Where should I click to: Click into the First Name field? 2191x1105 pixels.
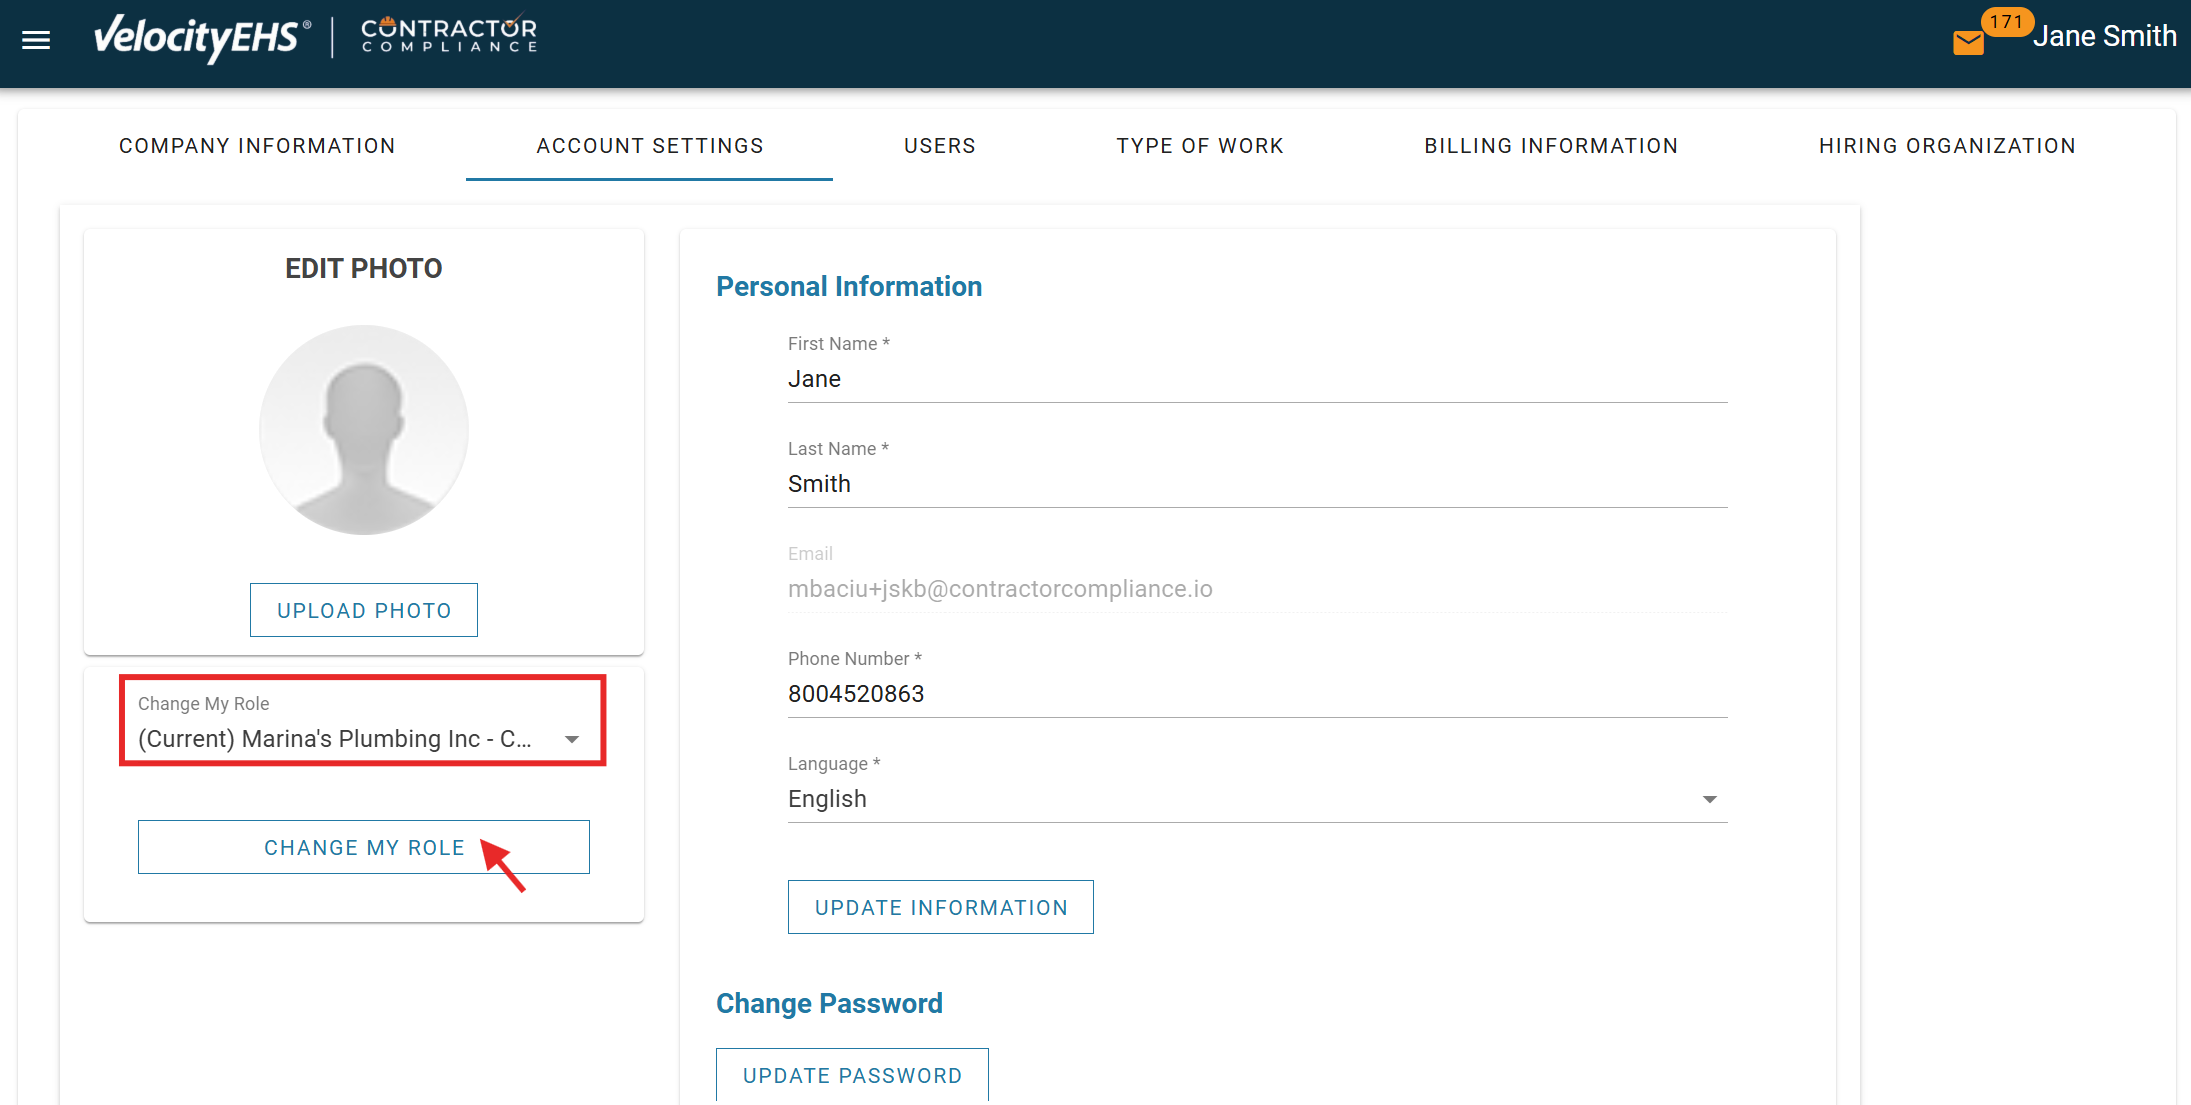(1257, 379)
